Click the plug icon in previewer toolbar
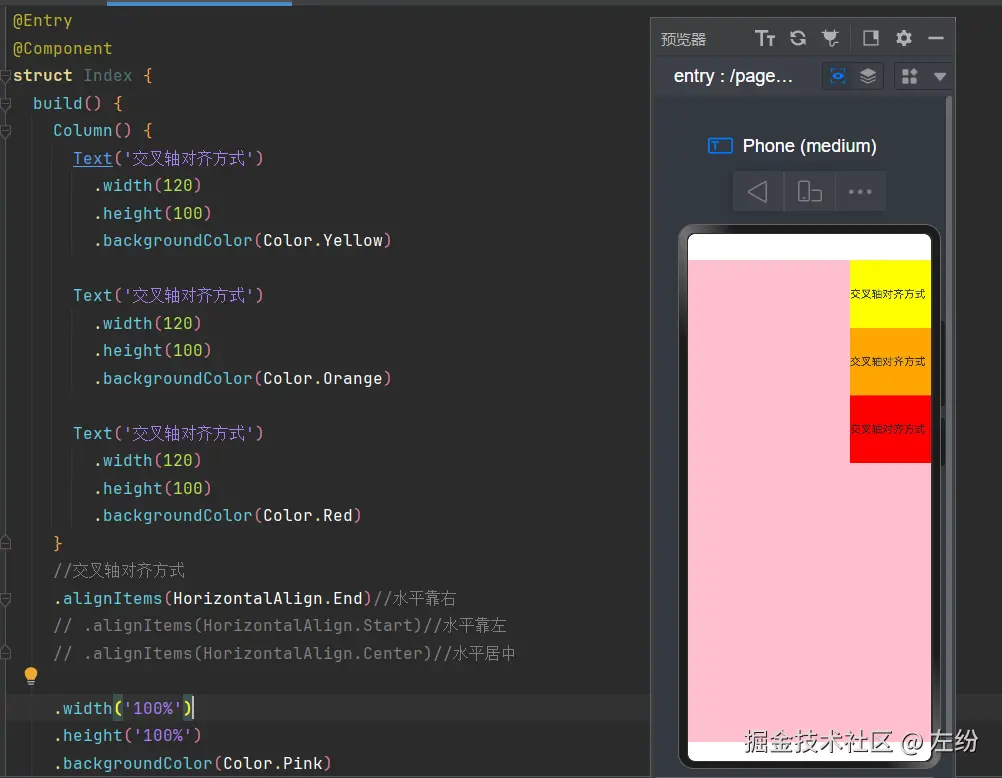Viewport: 1002px width, 778px height. [830, 38]
